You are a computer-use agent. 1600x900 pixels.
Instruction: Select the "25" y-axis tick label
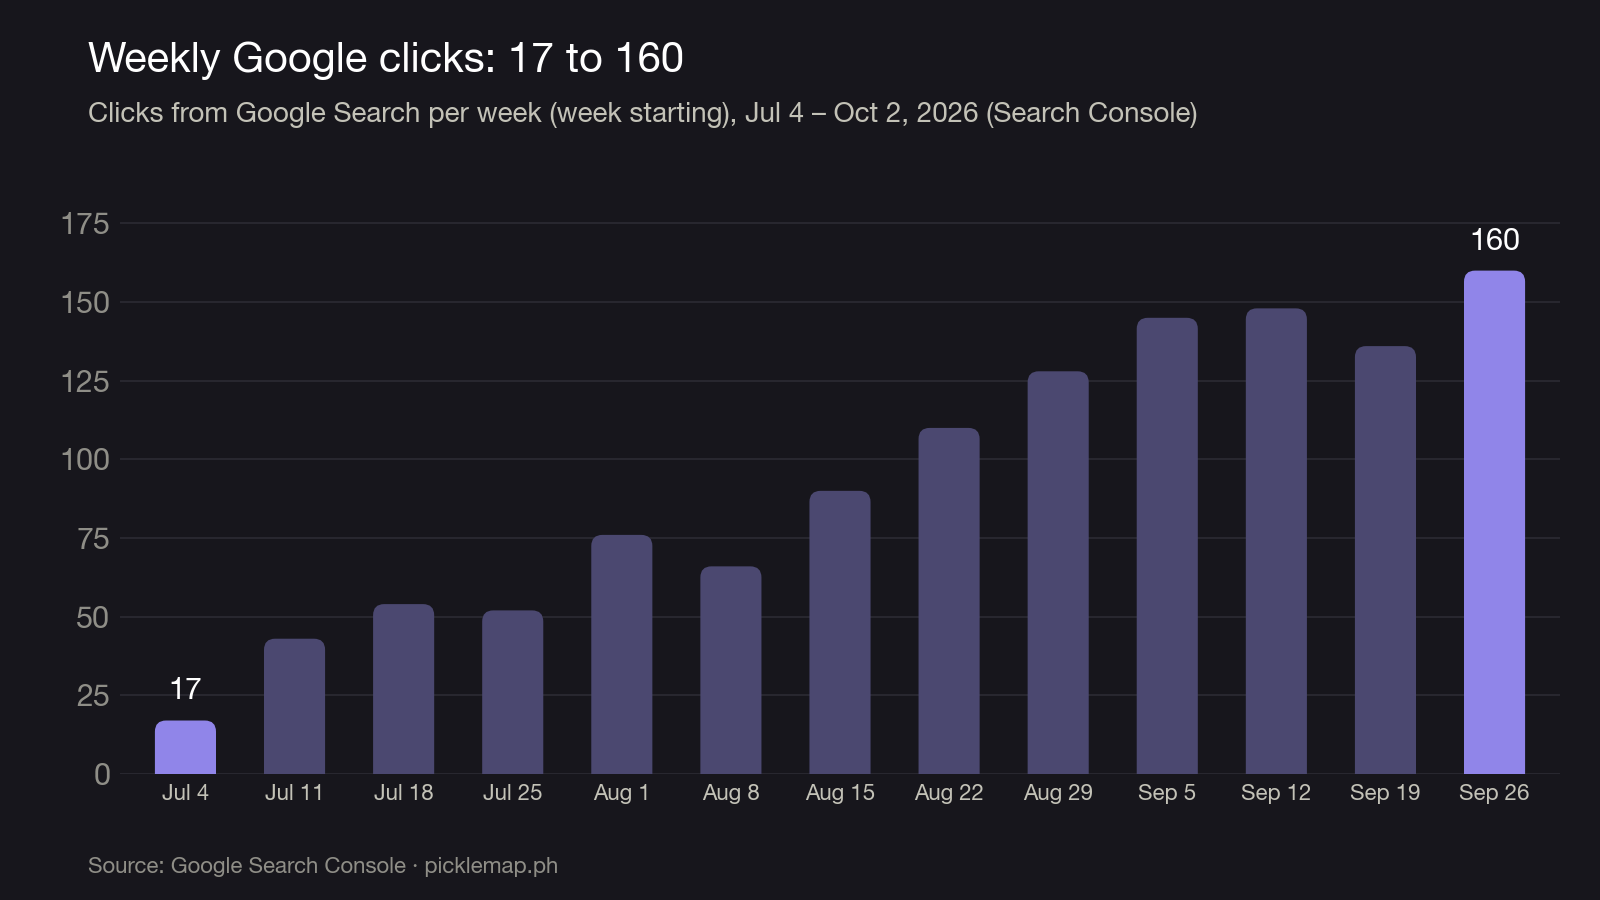[x=93, y=696]
